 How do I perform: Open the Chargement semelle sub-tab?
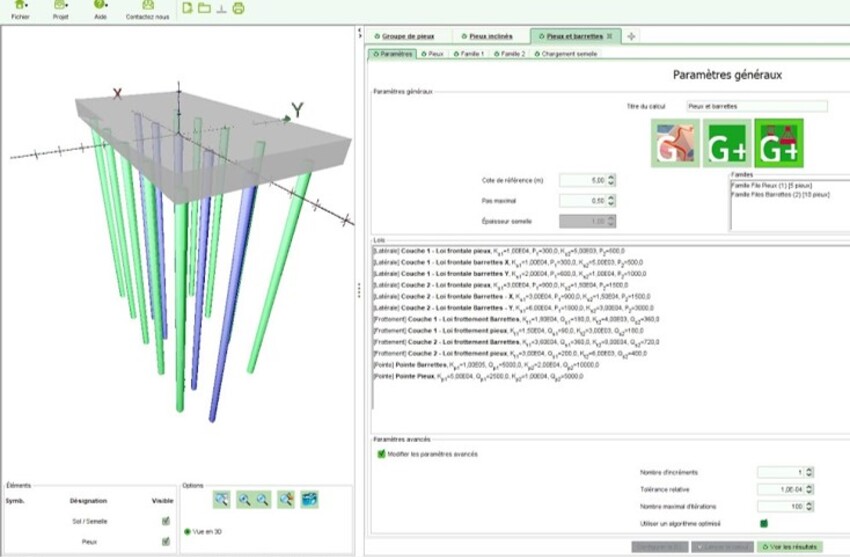click(566, 53)
